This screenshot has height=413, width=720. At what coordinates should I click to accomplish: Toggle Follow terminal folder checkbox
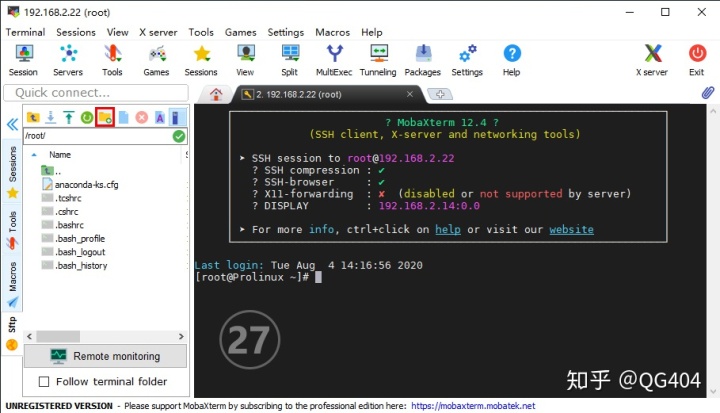[44, 382]
